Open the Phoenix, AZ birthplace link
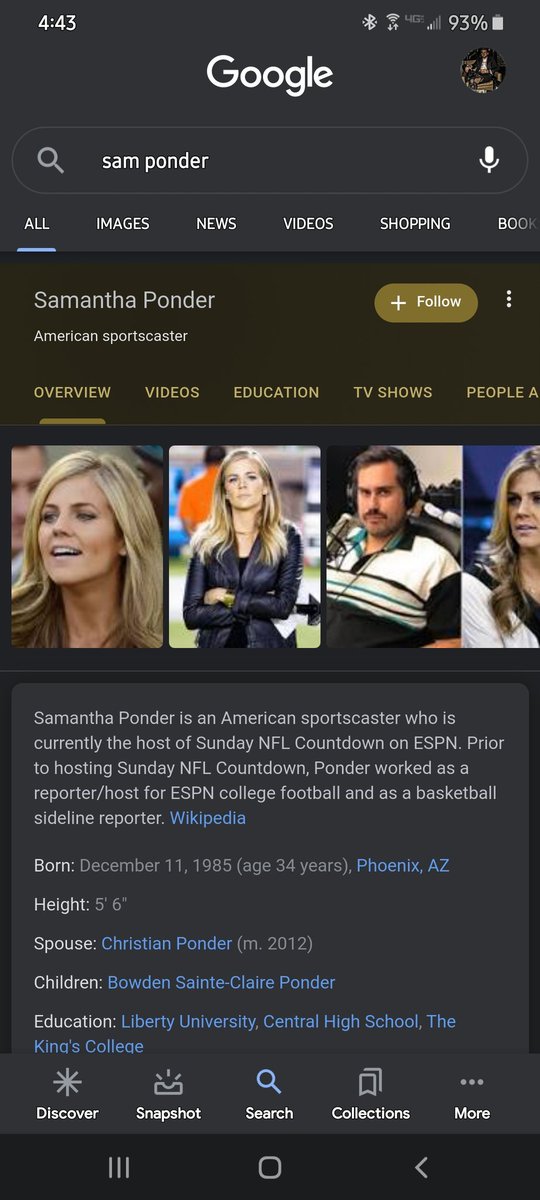The width and height of the screenshot is (540, 1200). [403, 865]
